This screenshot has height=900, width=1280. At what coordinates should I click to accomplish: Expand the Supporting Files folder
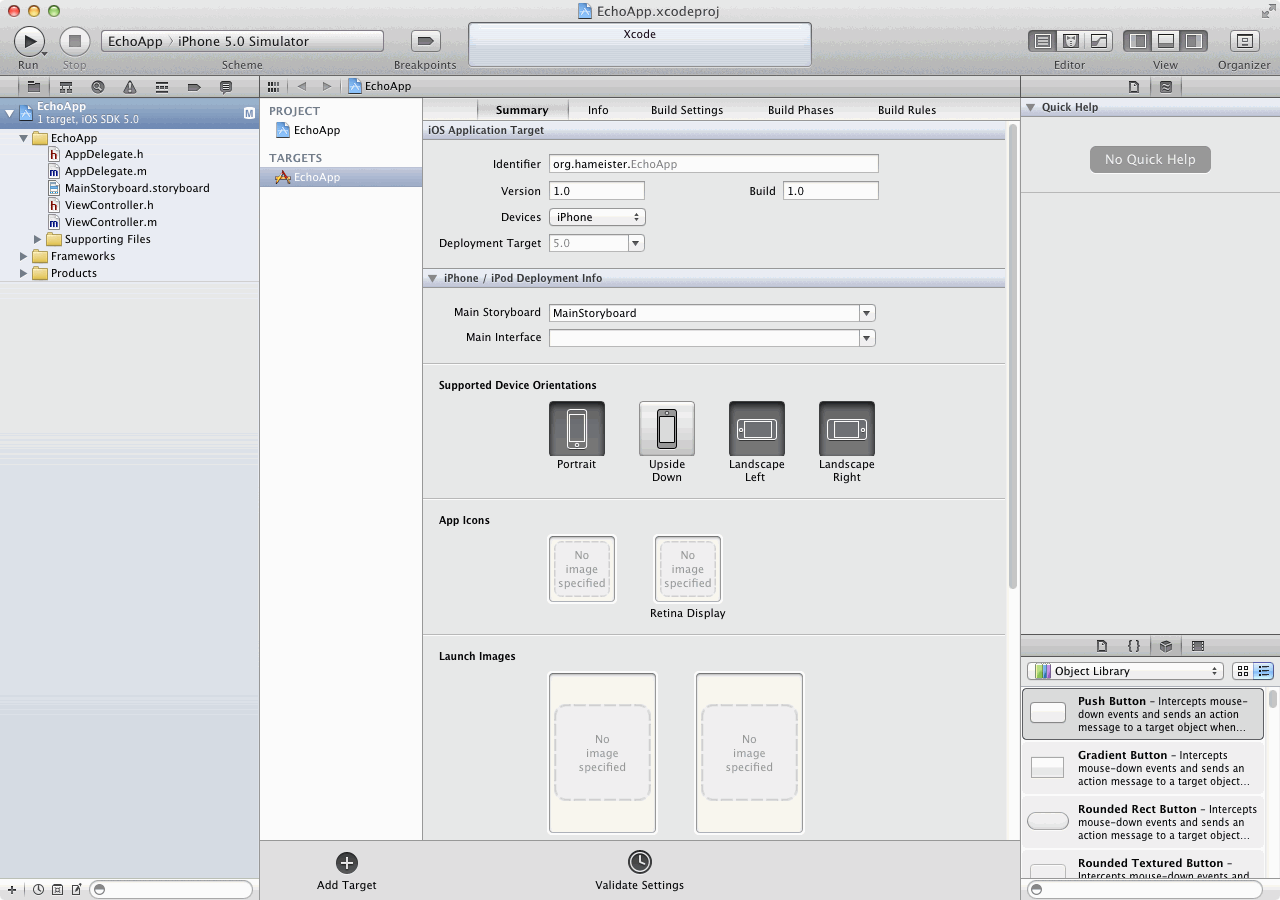[38, 239]
